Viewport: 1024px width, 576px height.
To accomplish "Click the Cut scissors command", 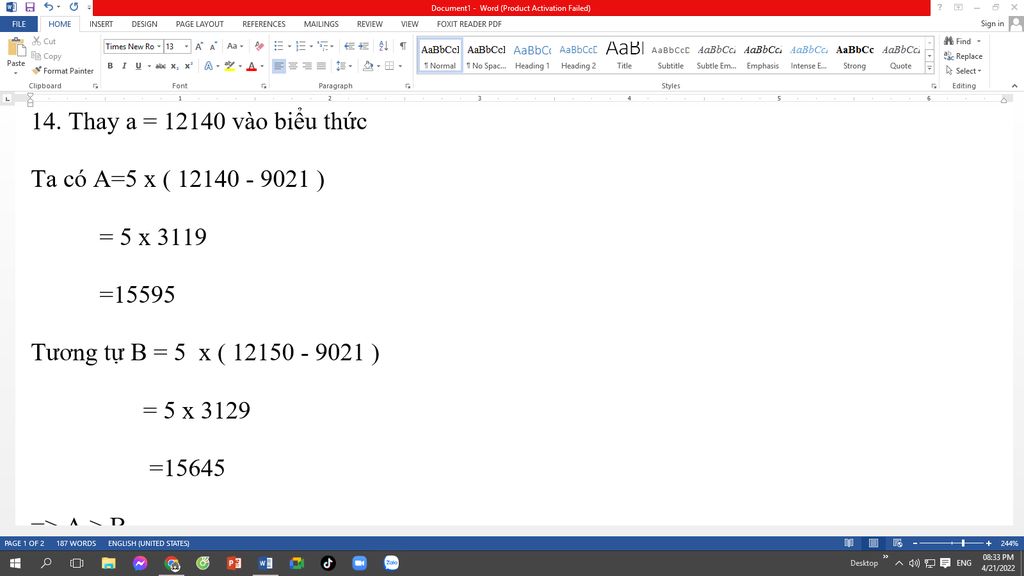I will pyautogui.click(x=44, y=41).
